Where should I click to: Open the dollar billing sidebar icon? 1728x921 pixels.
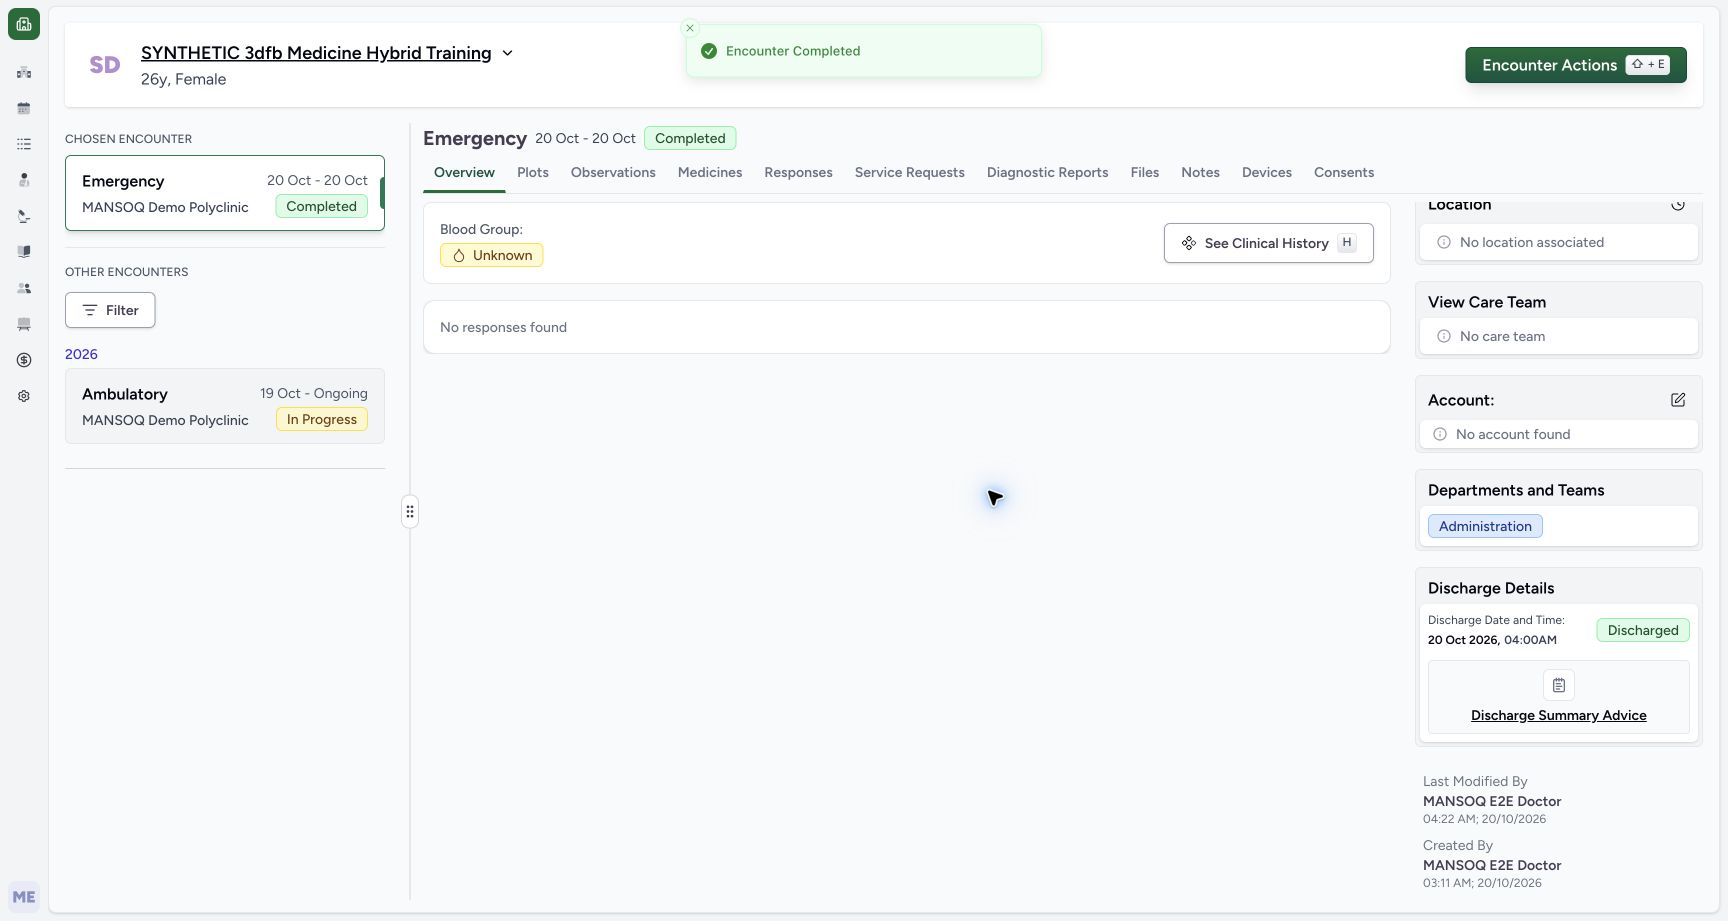pyautogui.click(x=24, y=360)
